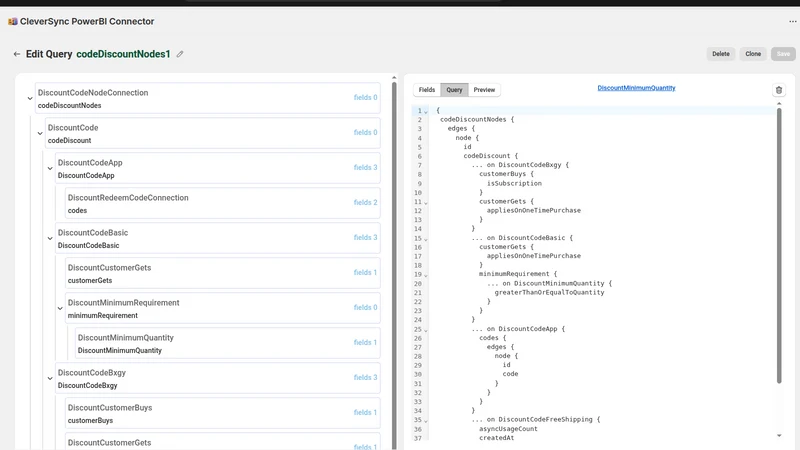Click 'fields 0' on DiscountCode row
Viewport: 800px width, 450px height.
[365, 132]
